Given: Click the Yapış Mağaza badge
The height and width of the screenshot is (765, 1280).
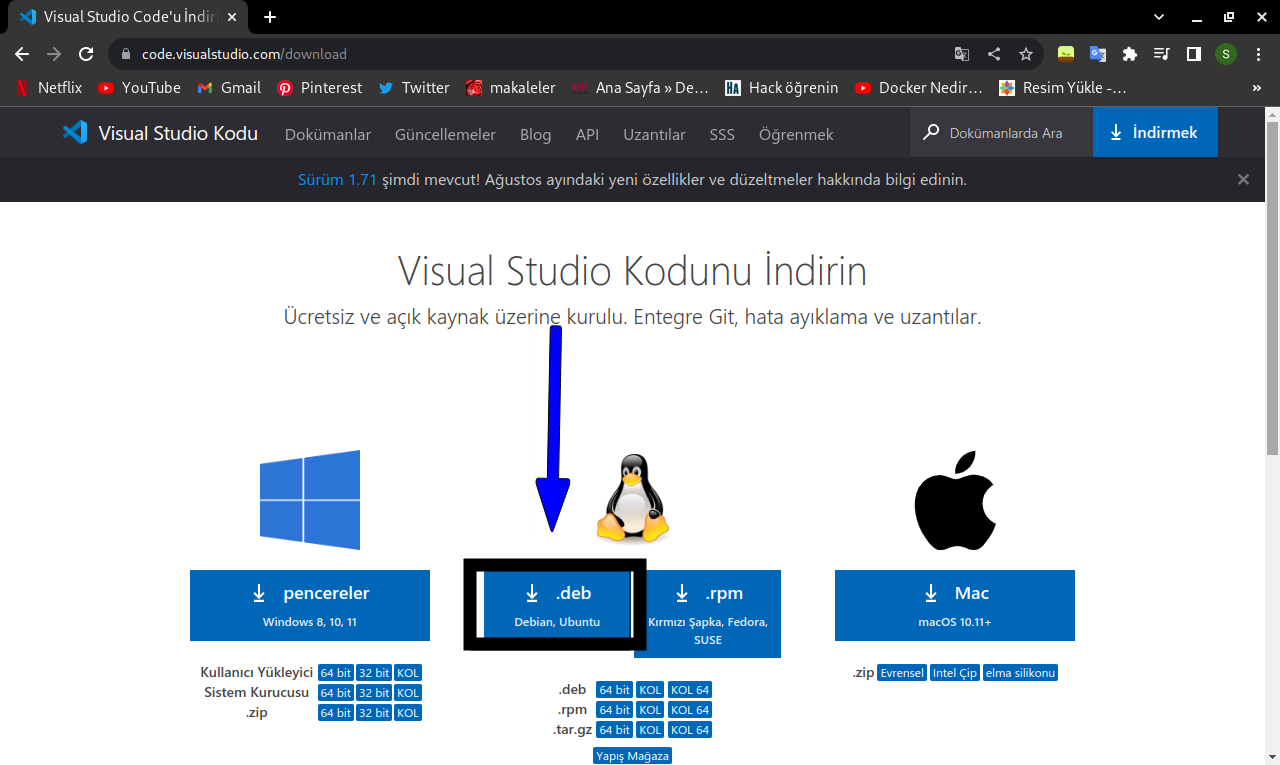Looking at the screenshot, I should 633,756.
